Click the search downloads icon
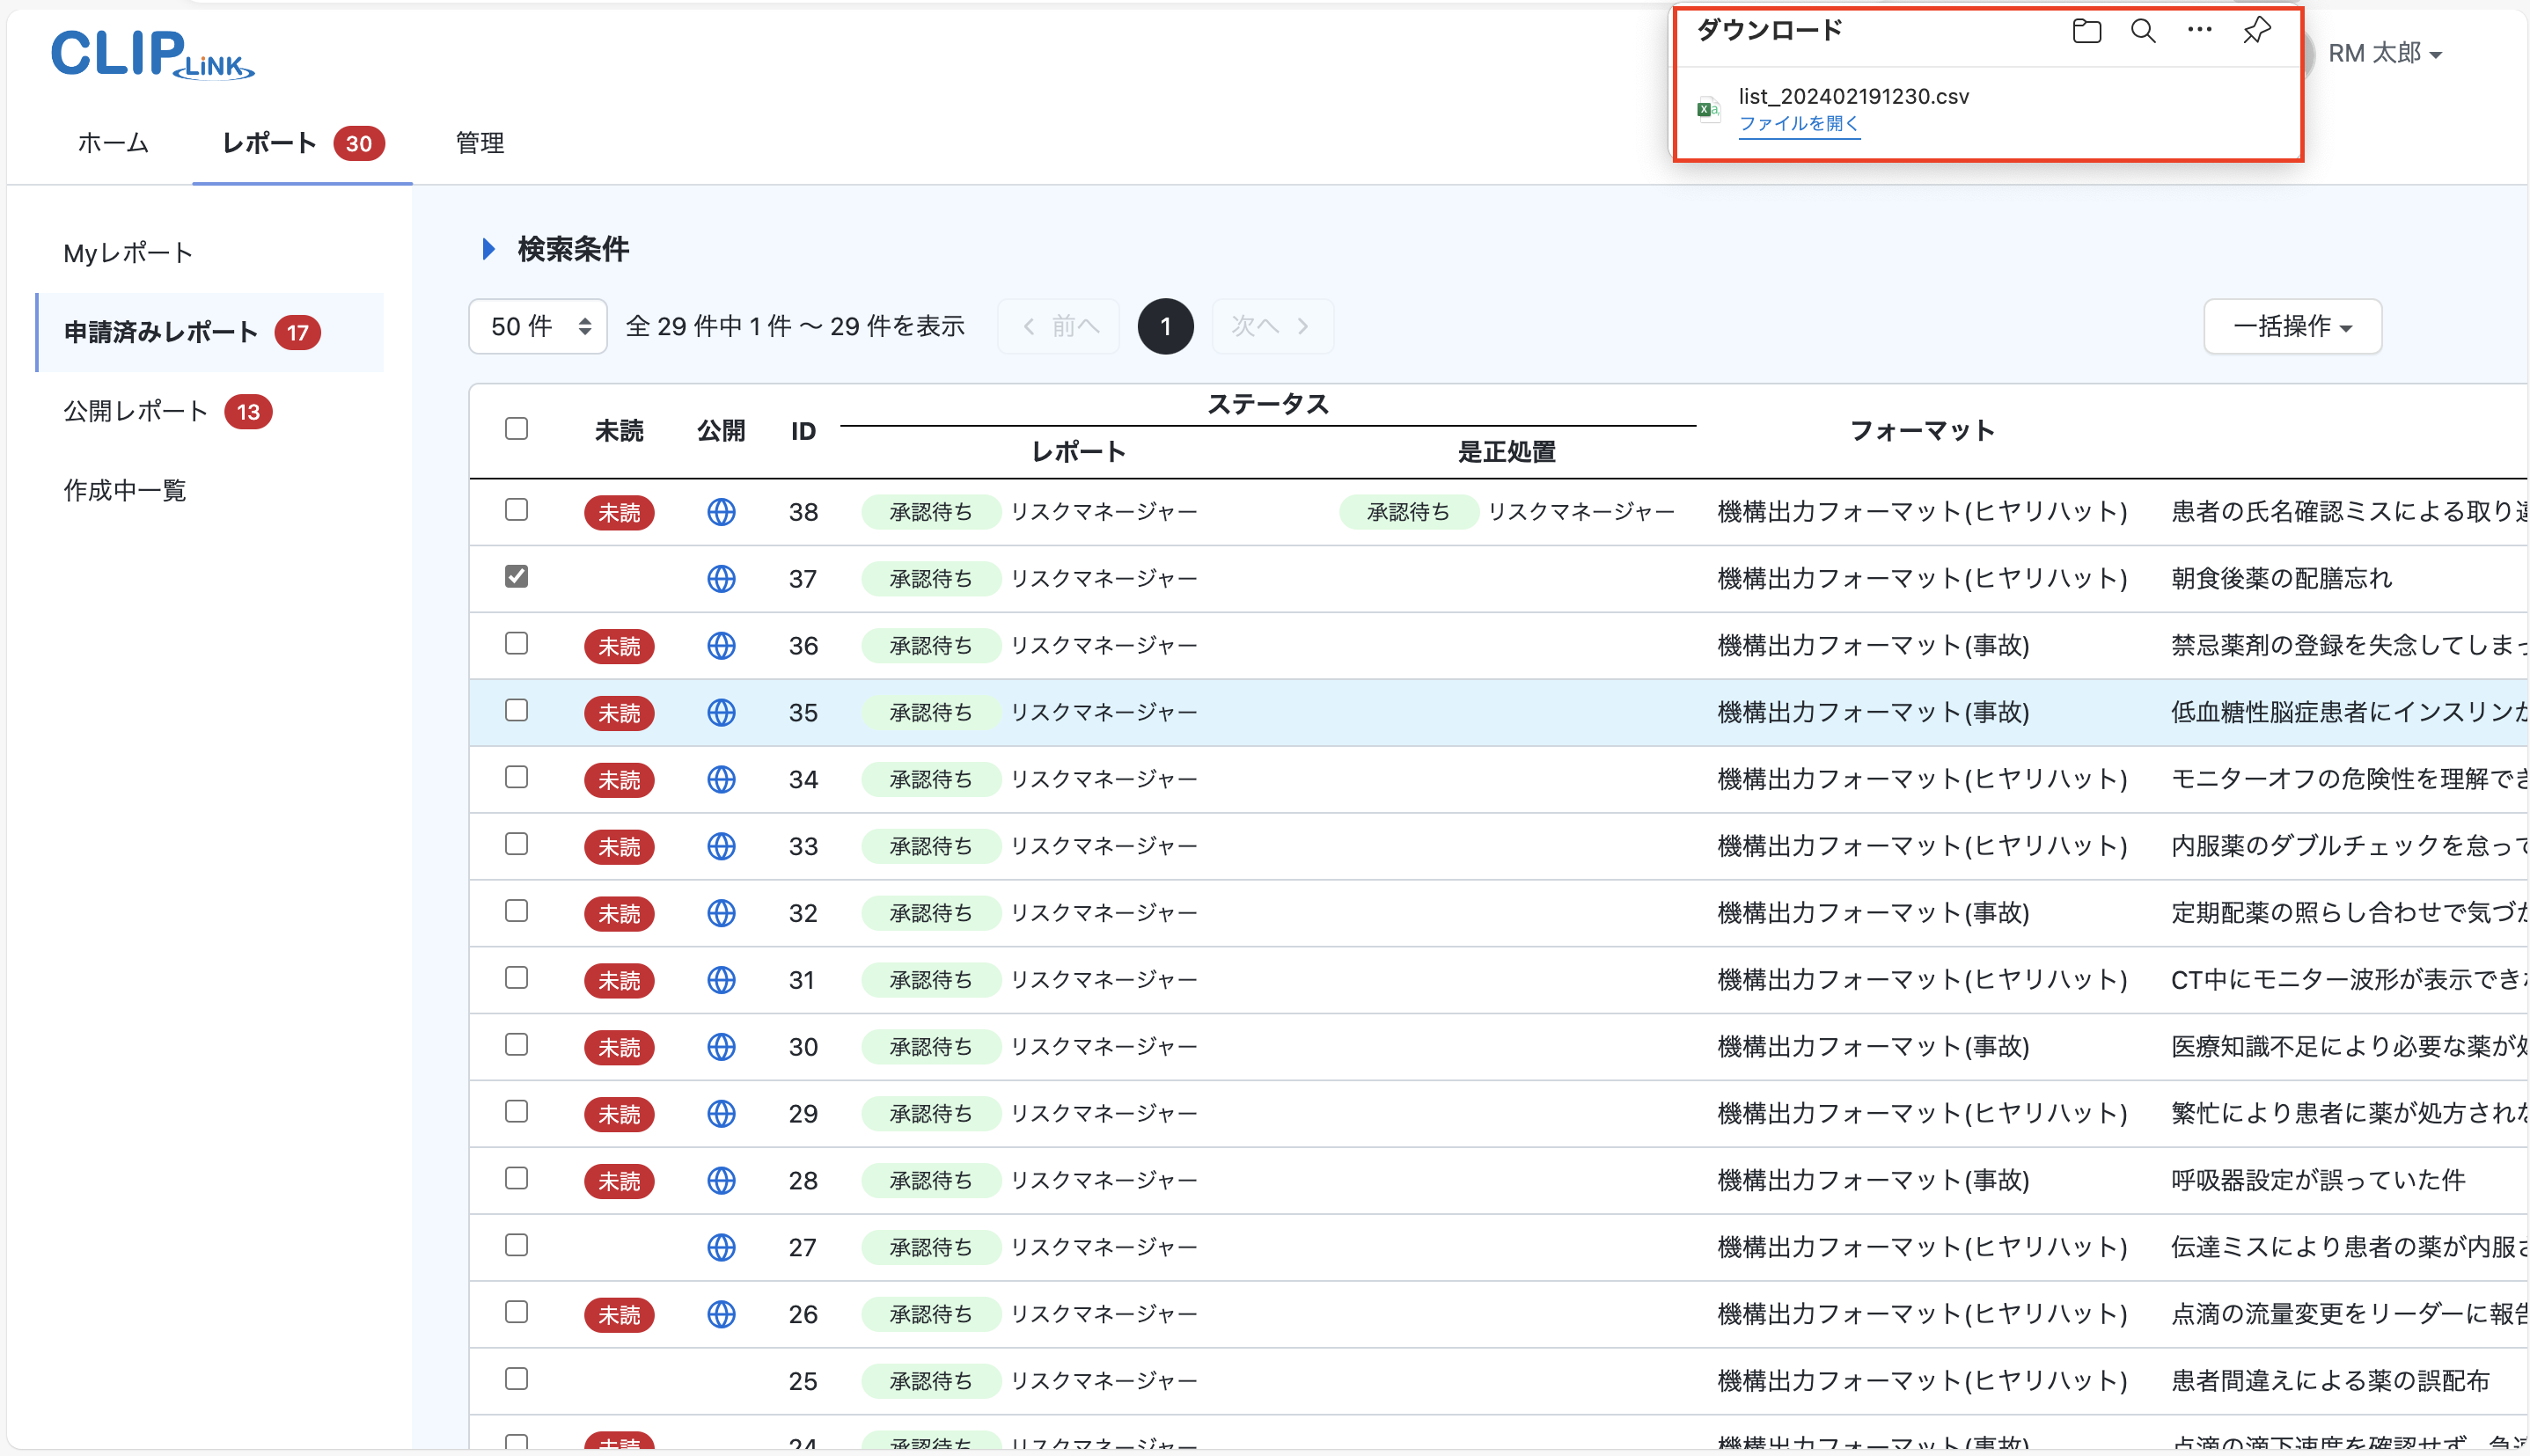The image size is (2530, 1456). (x=2142, y=30)
